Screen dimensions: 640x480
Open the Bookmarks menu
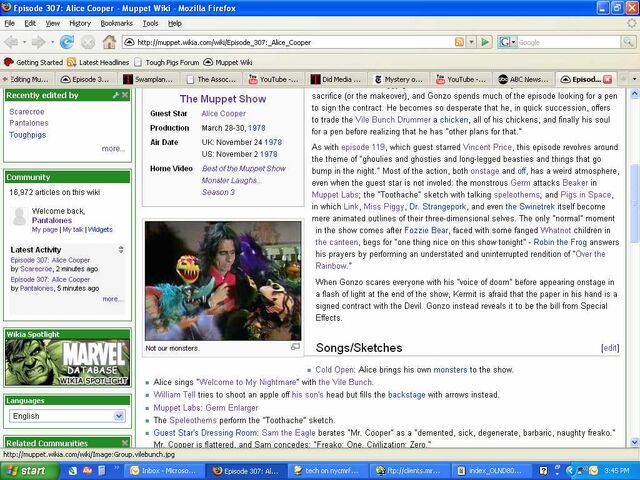click(117, 23)
